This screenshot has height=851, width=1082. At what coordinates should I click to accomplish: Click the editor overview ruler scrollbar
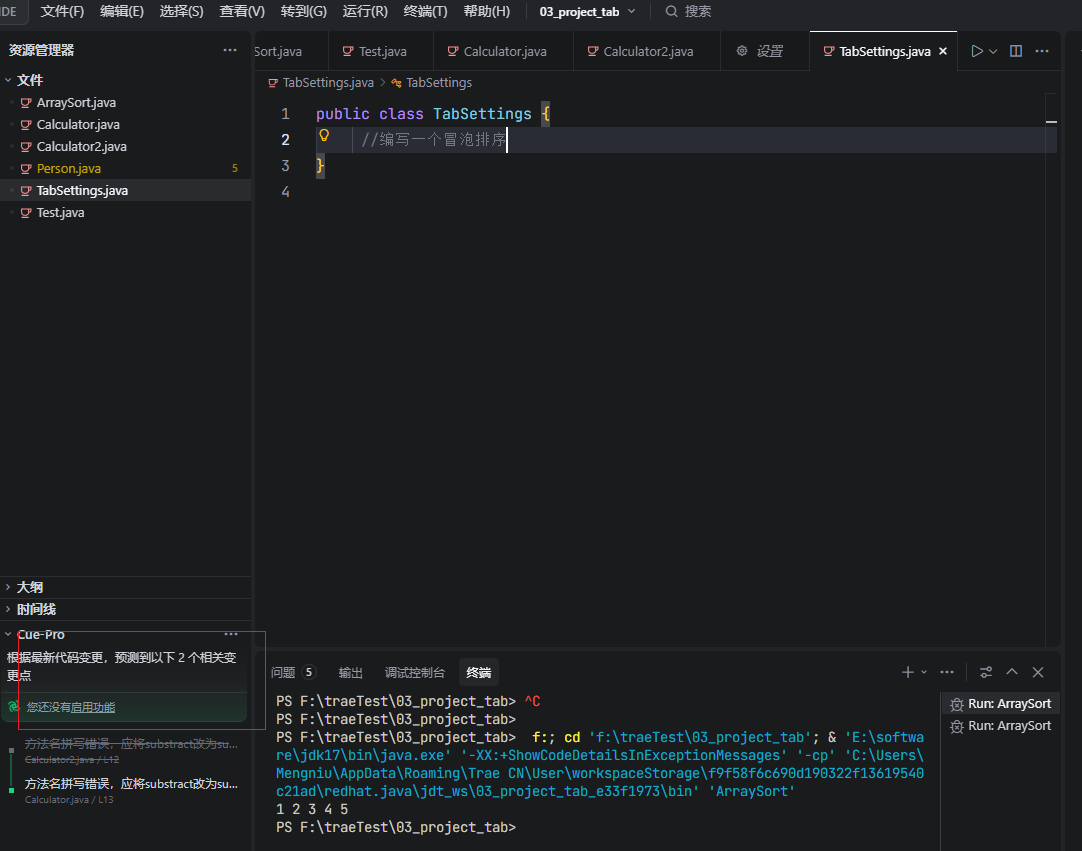[x=1051, y=369]
